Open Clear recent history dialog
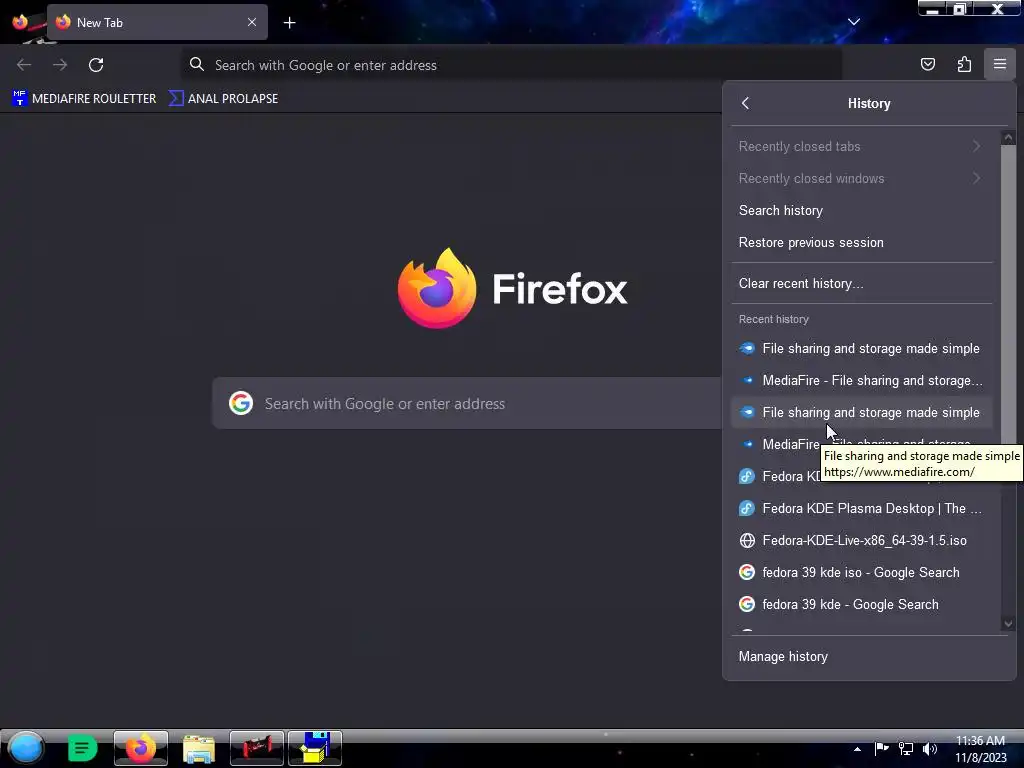 861,283
